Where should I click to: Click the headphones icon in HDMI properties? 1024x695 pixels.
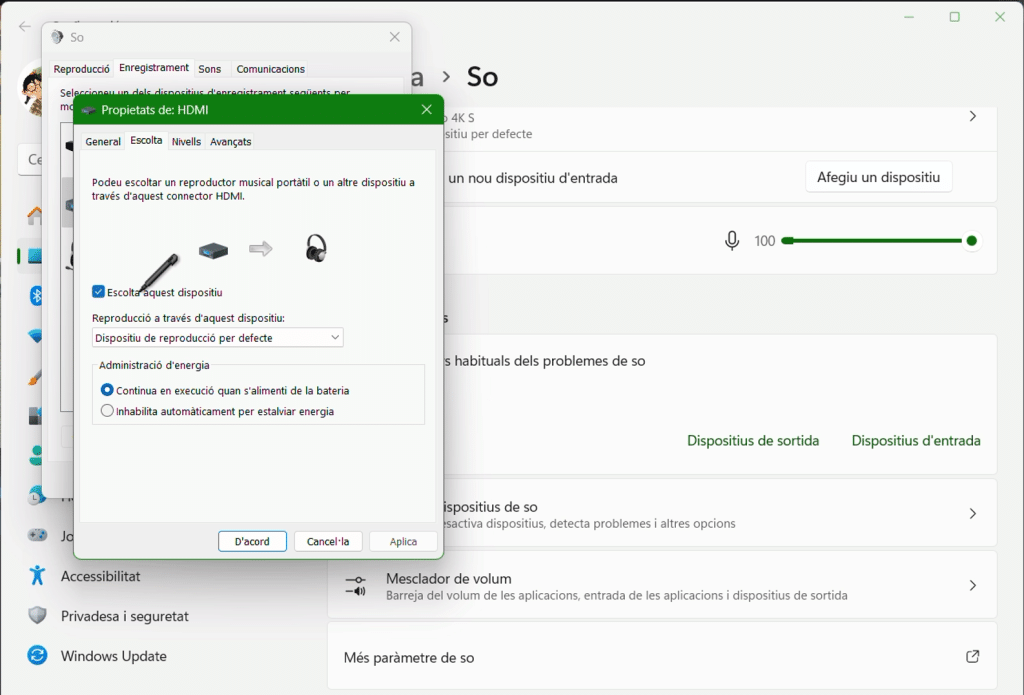[316, 249]
